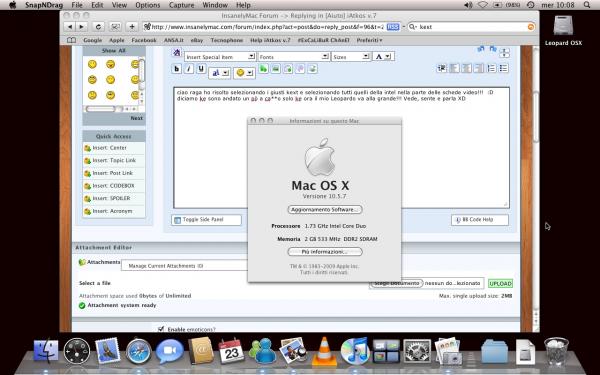The image size is (600, 375).
Task: Open the Edit menu
Action: (x=97, y=5)
